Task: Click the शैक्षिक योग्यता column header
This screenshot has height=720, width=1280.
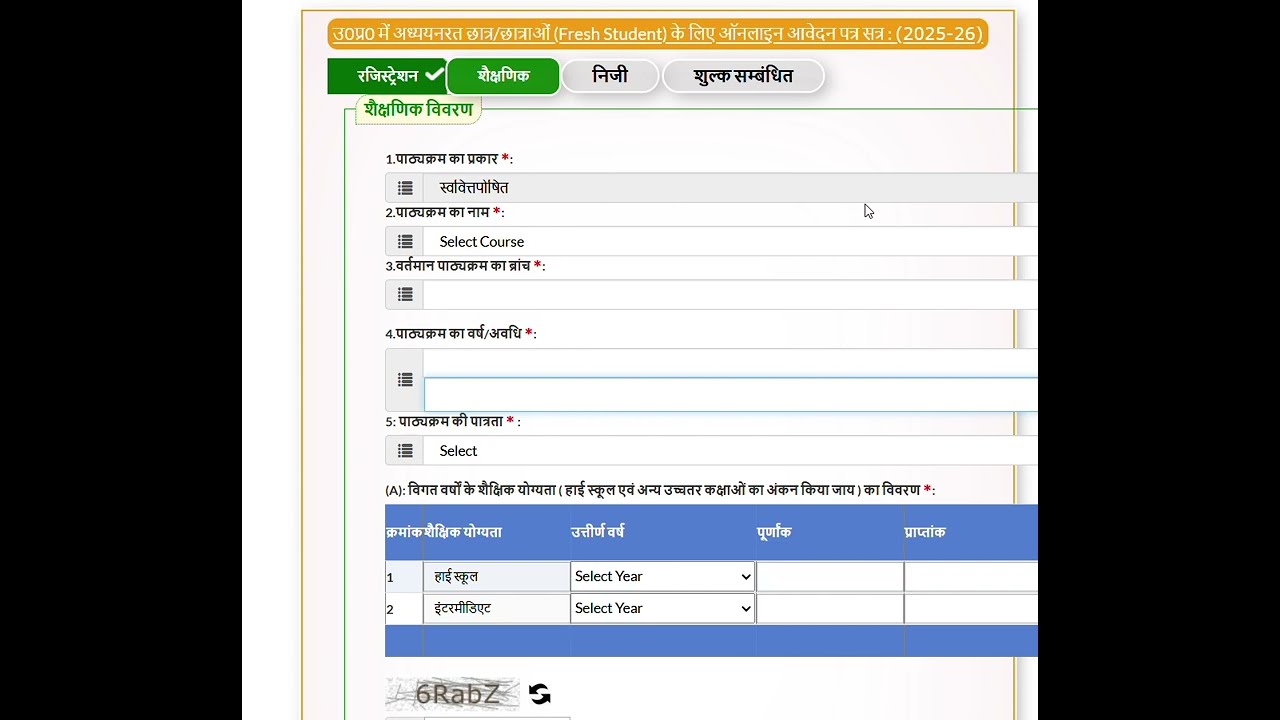Action: click(463, 532)
